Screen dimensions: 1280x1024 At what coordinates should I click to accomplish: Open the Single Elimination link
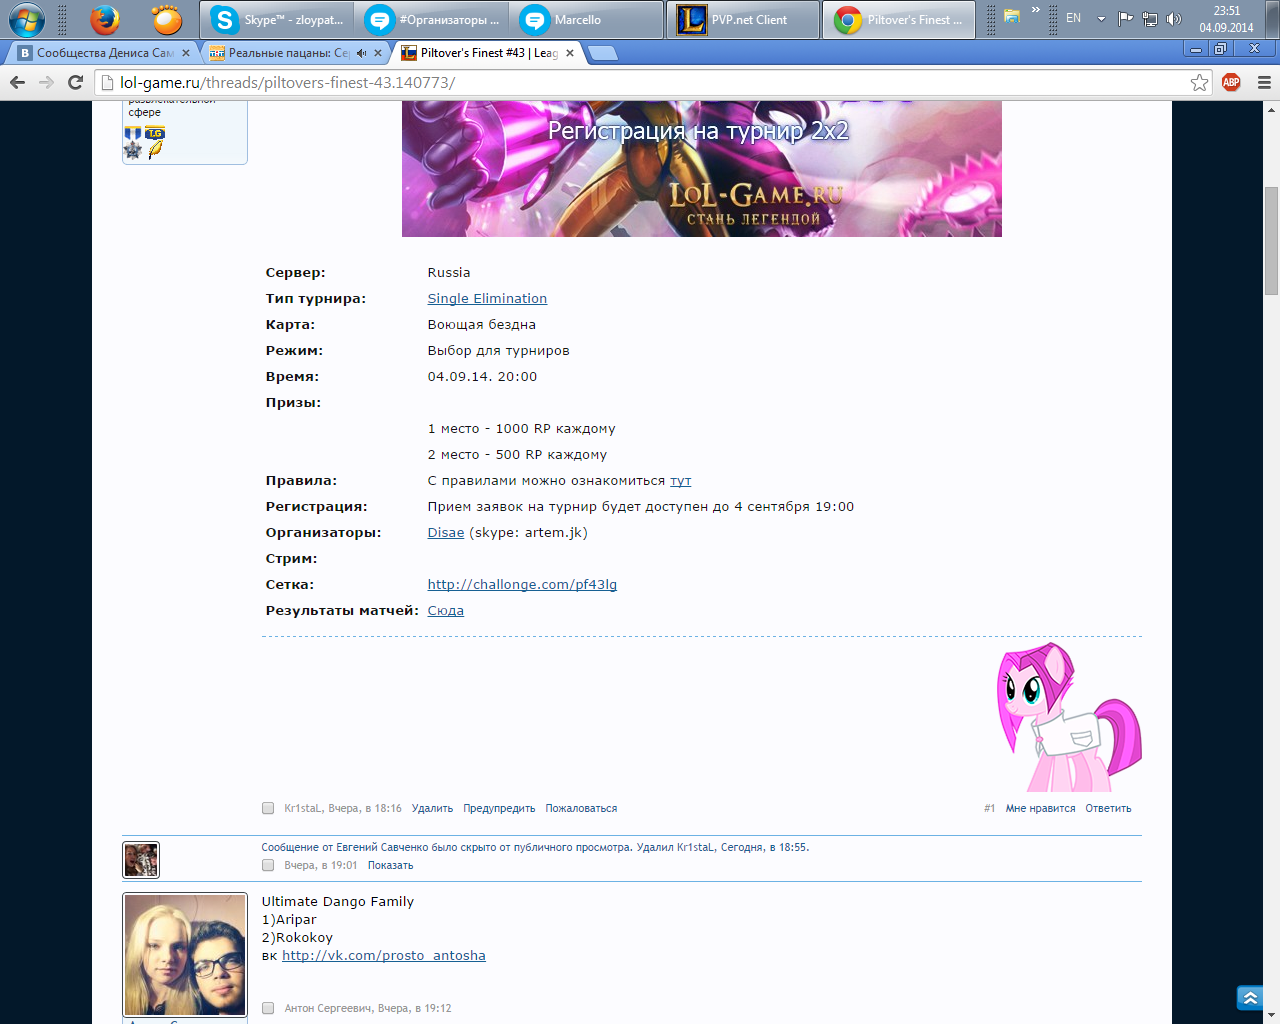coord(487,298)
